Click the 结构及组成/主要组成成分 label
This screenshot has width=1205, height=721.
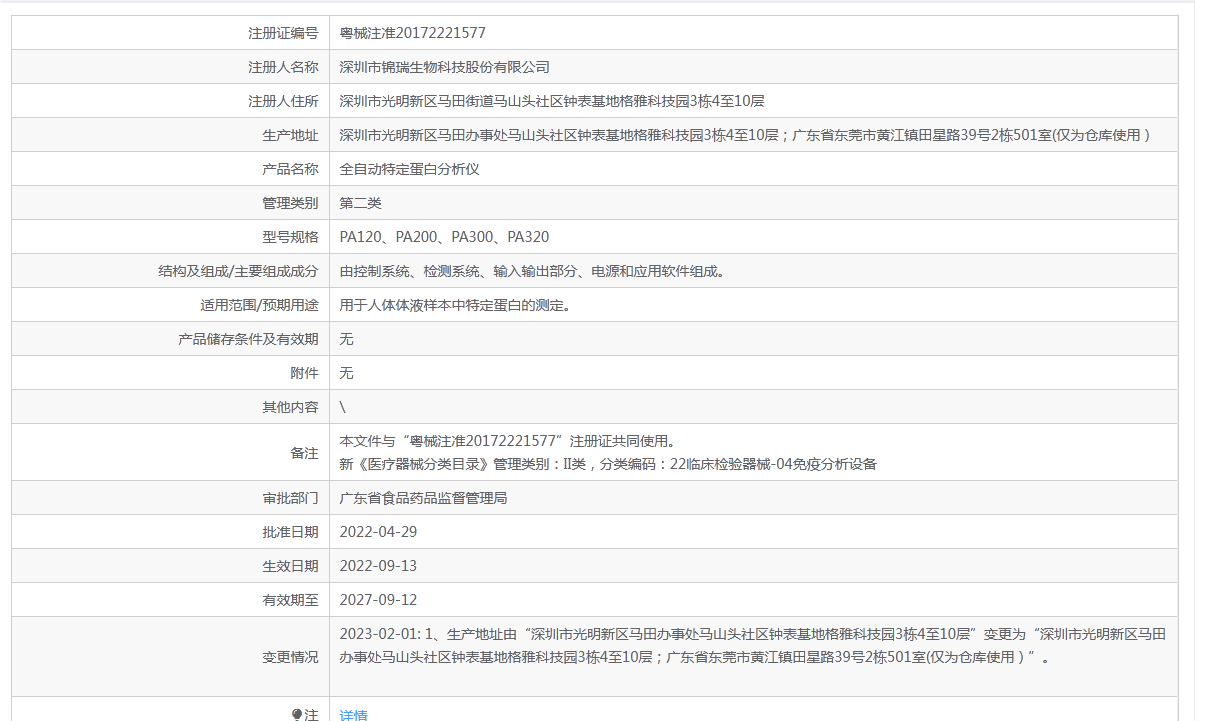tap(238, 271)
